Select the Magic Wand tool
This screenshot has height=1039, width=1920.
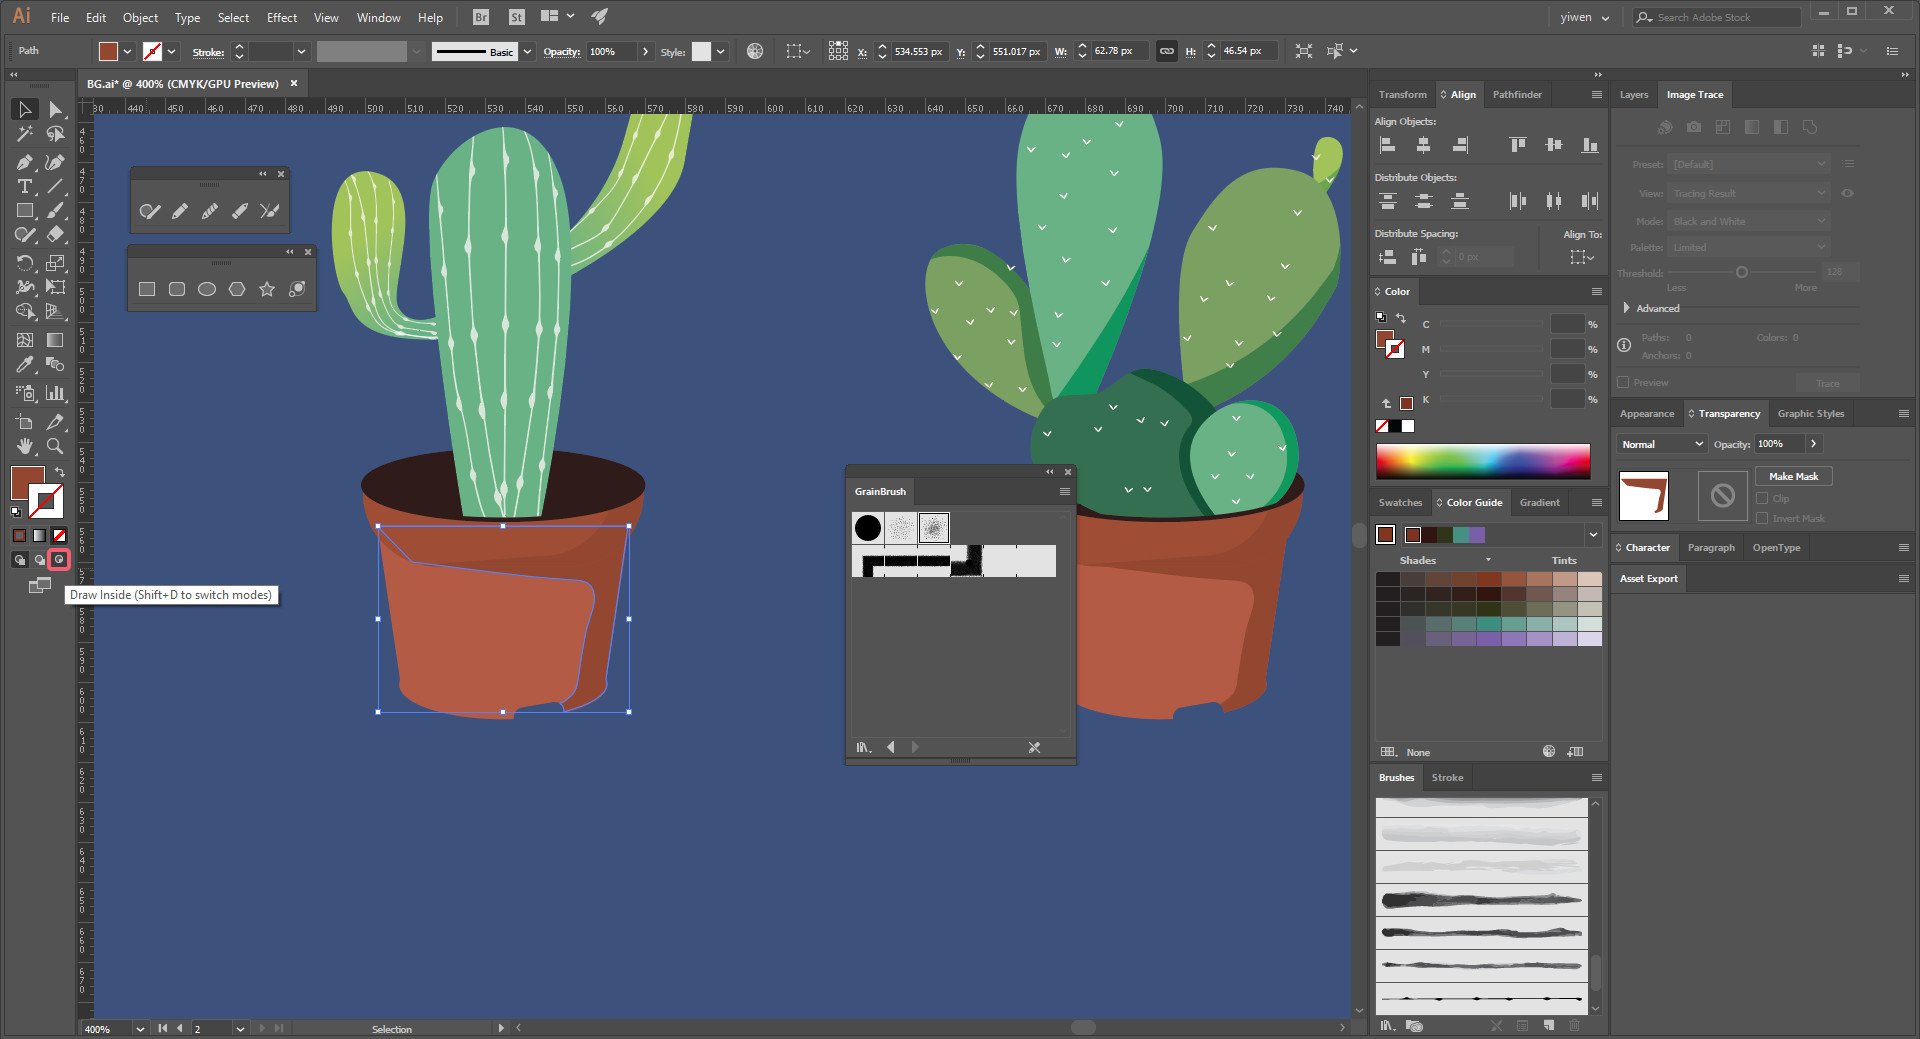[25, 134]
